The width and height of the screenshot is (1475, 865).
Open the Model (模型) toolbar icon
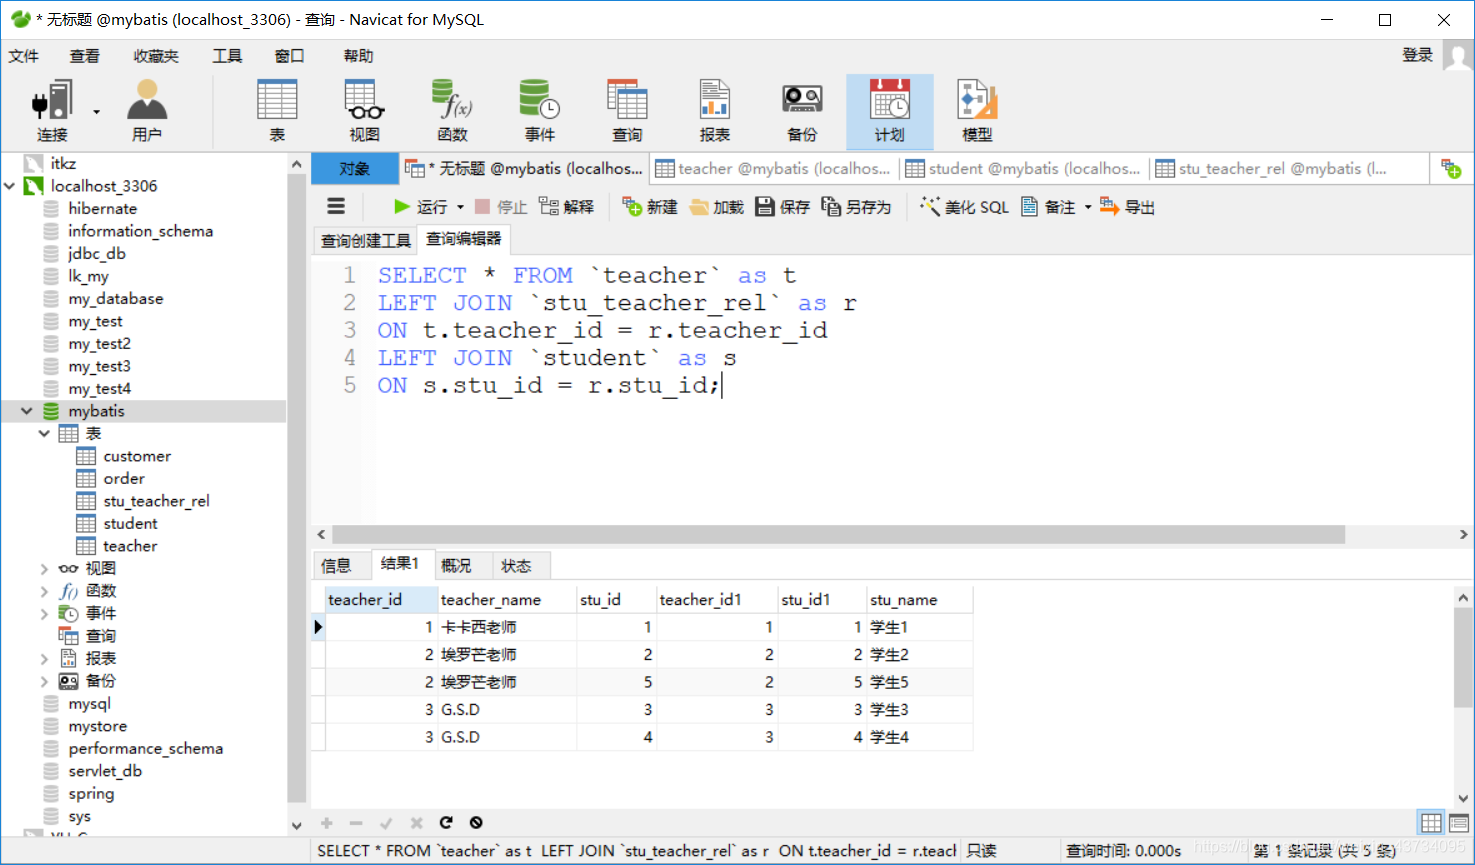(977, 111)
